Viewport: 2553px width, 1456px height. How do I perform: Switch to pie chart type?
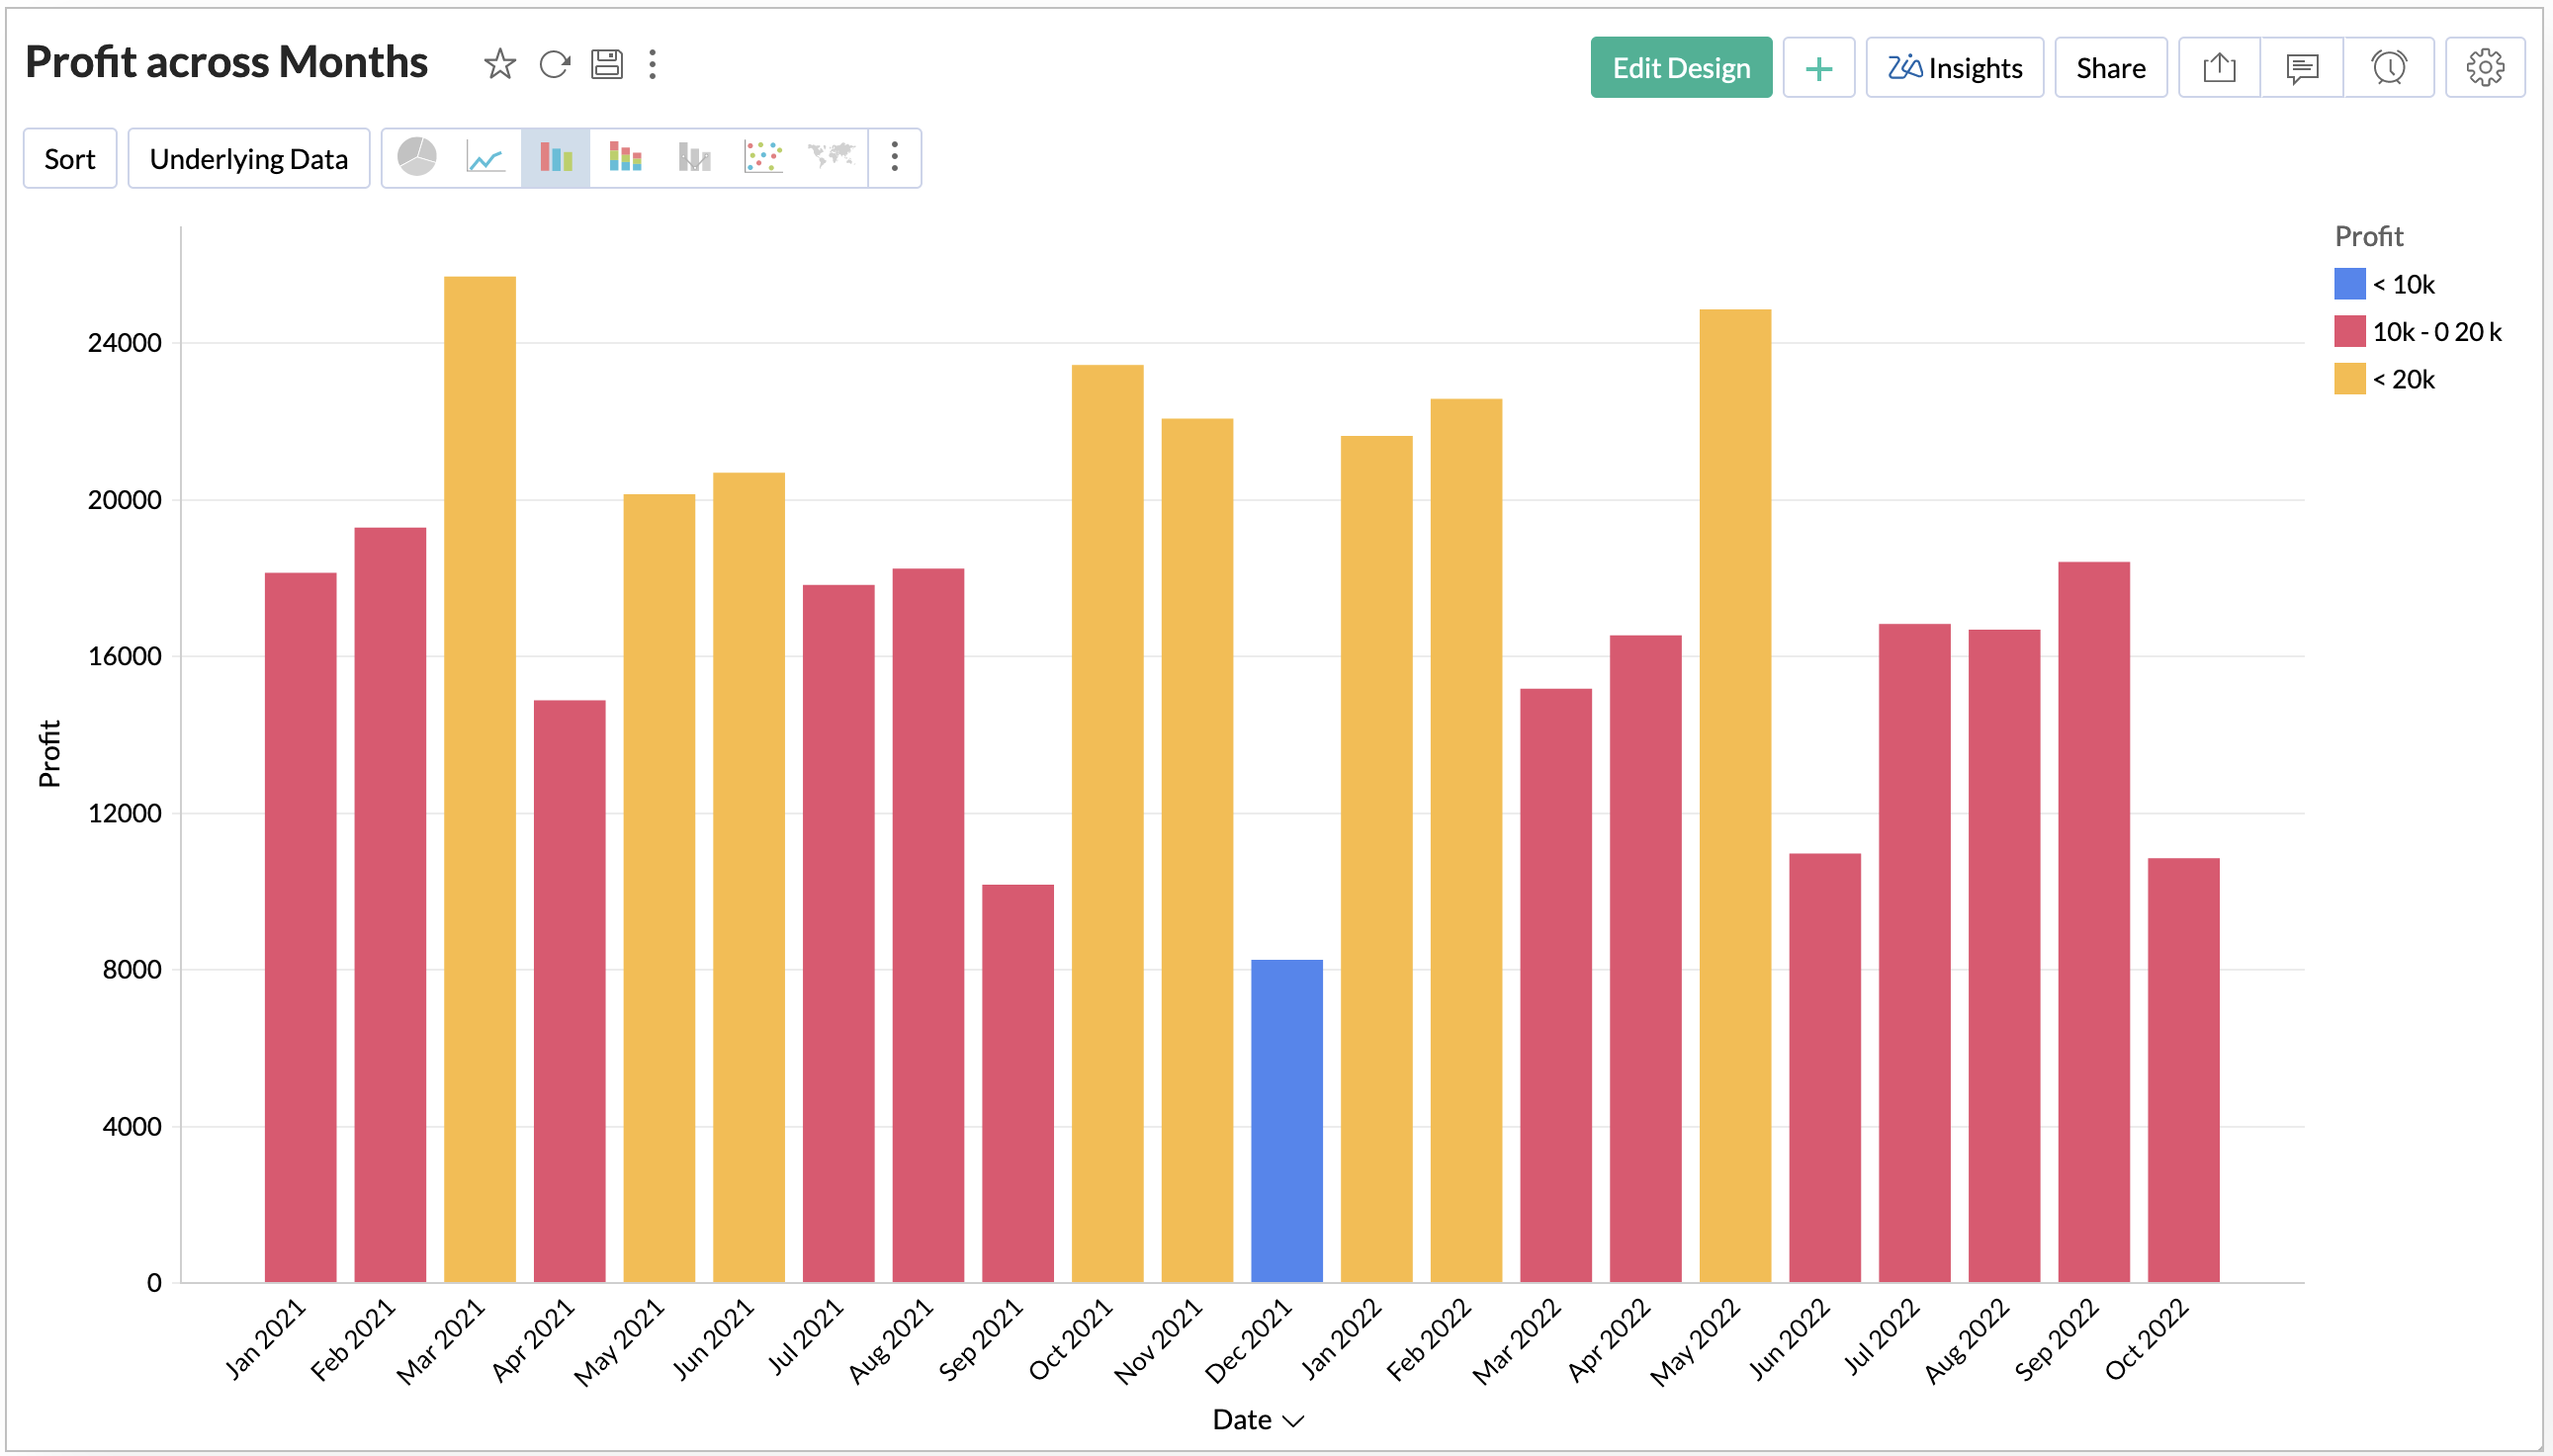coord(417,157)
